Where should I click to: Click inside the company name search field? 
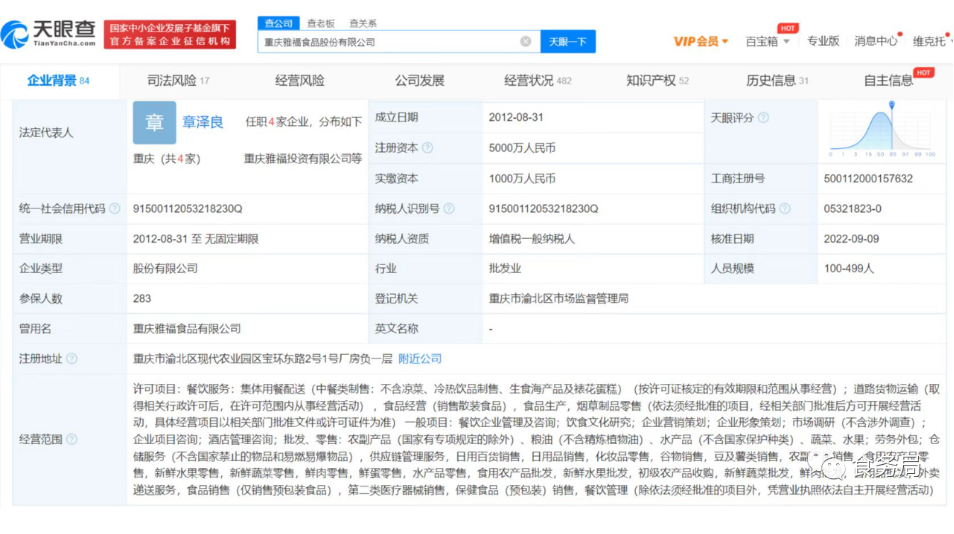tap(390, 42)
